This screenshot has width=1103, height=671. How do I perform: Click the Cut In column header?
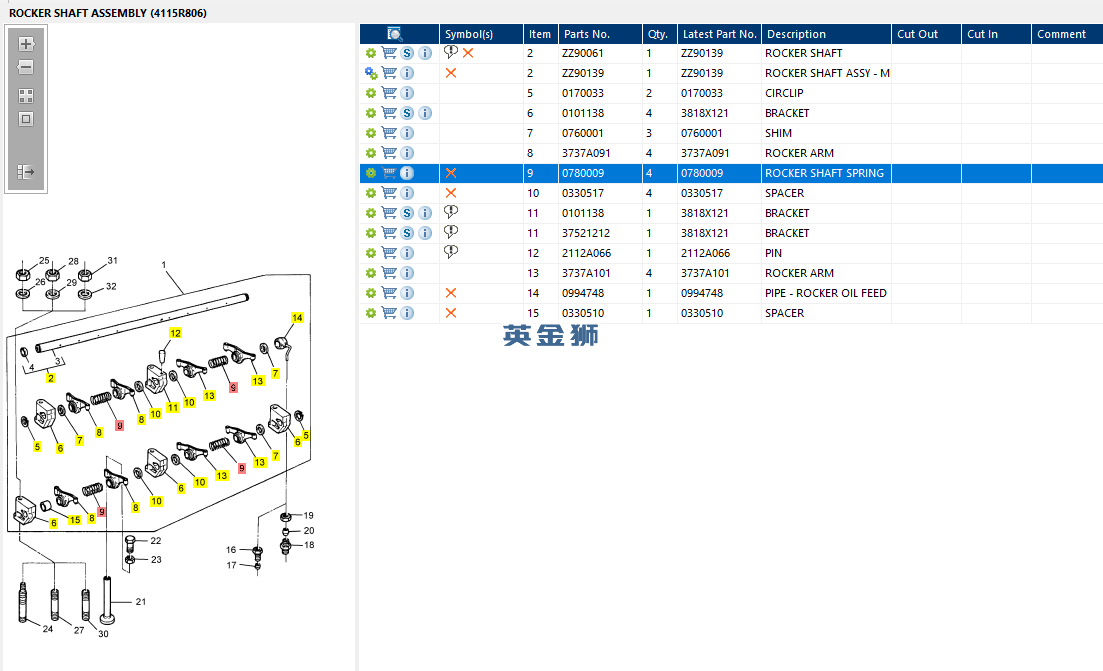996,34
